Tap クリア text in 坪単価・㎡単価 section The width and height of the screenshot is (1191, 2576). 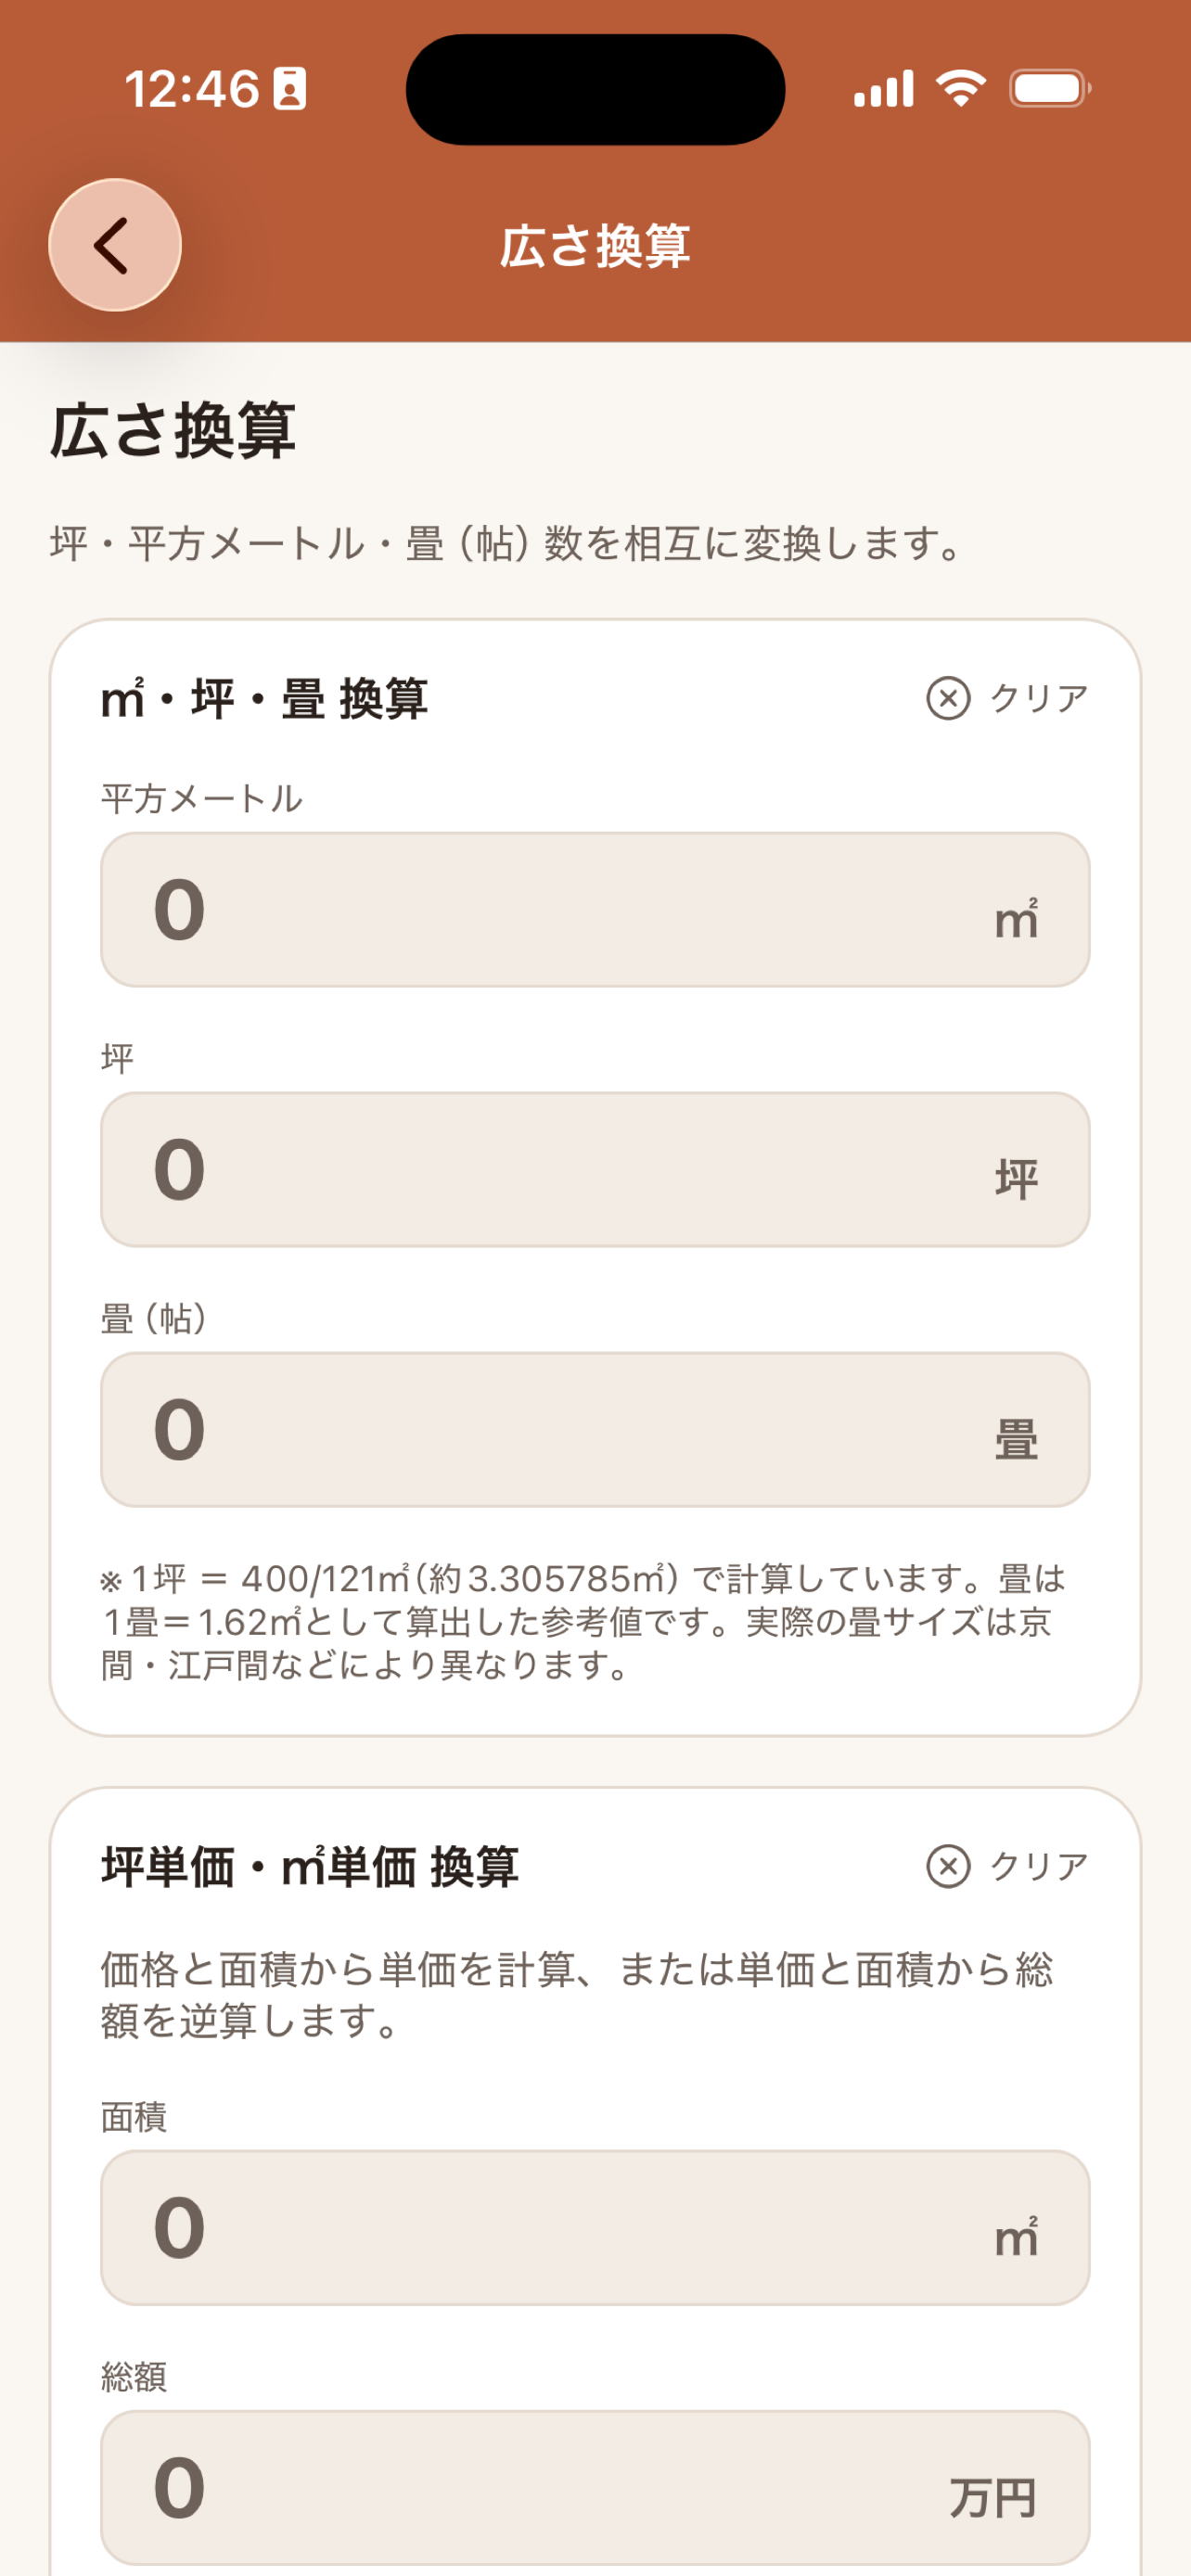pyautogui.click(x=1039, y=1866)
